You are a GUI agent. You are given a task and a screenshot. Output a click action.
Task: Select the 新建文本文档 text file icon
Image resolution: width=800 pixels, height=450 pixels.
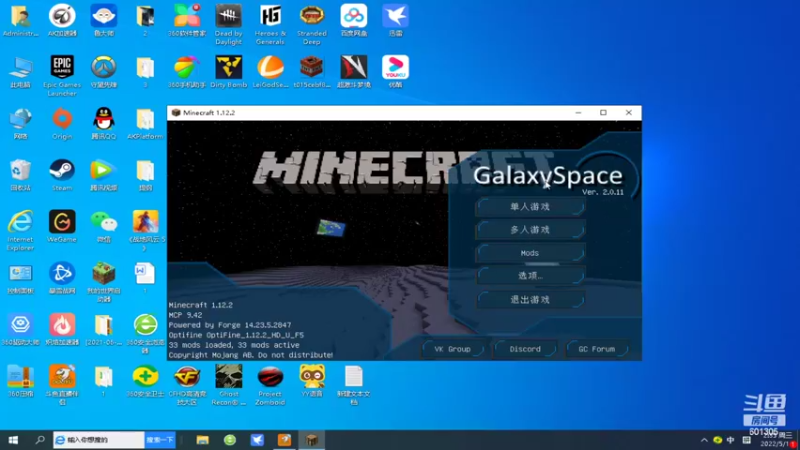point(354,385)
